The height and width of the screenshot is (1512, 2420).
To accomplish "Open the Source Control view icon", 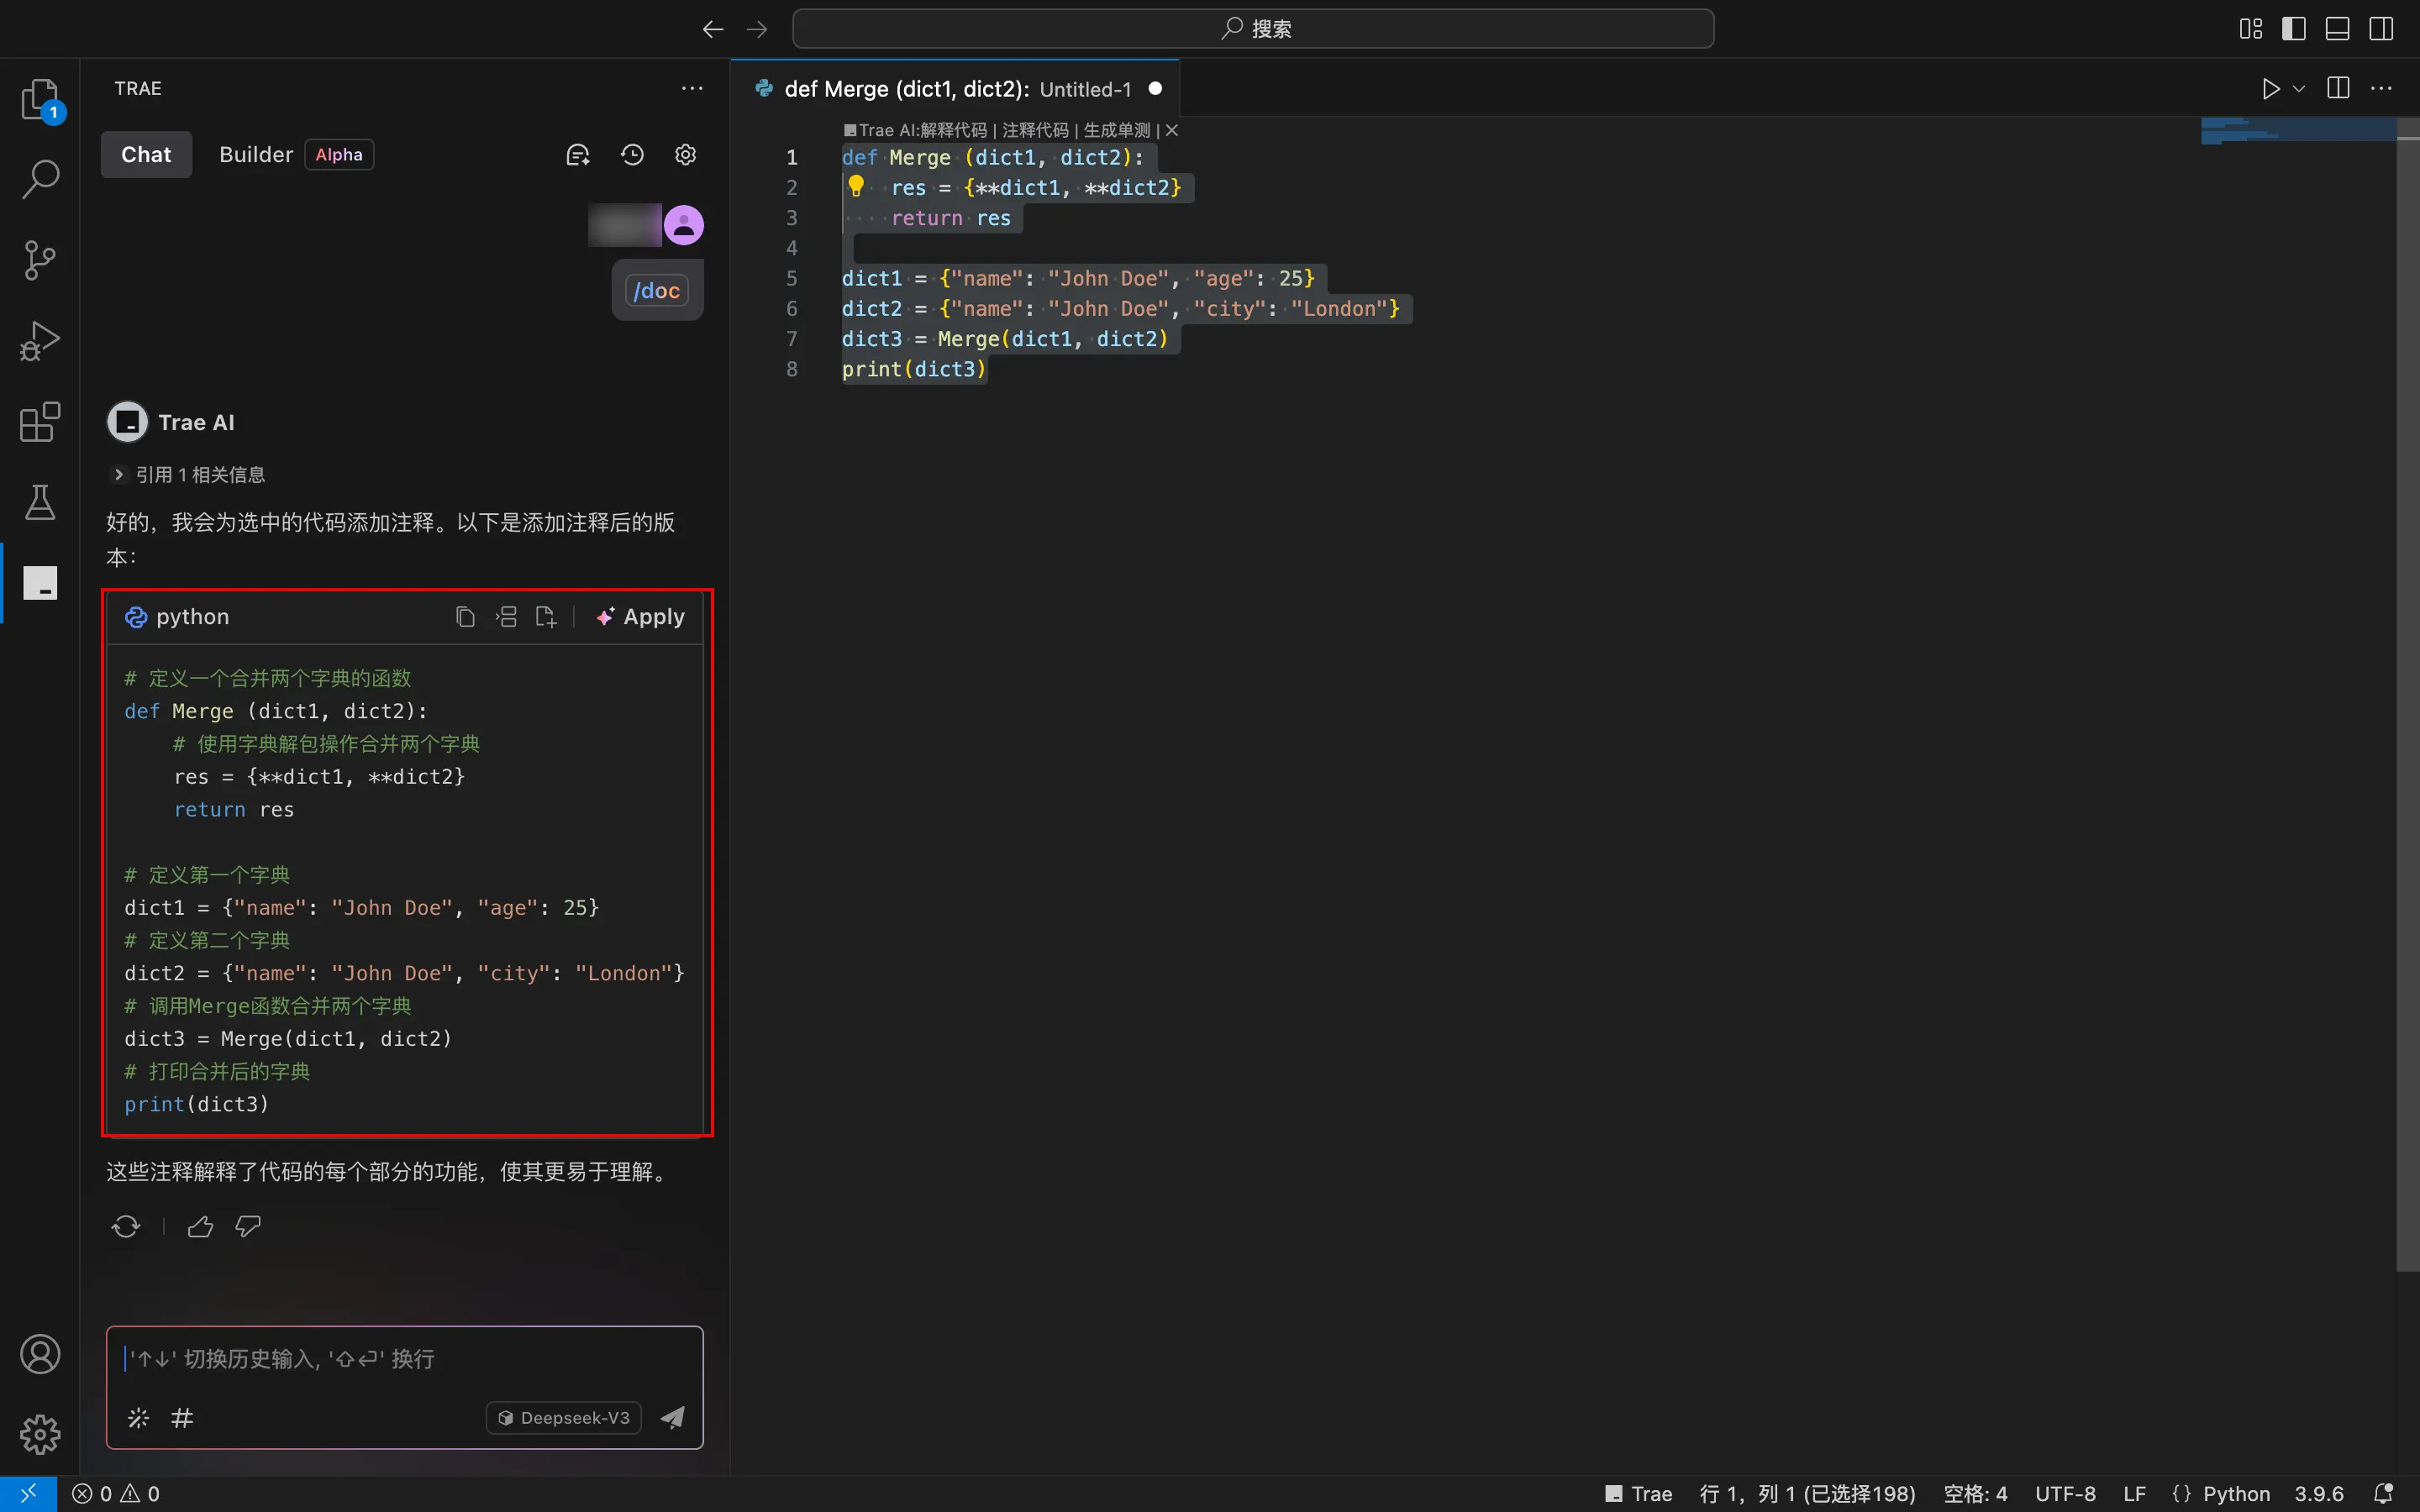I will coord(40,260).
